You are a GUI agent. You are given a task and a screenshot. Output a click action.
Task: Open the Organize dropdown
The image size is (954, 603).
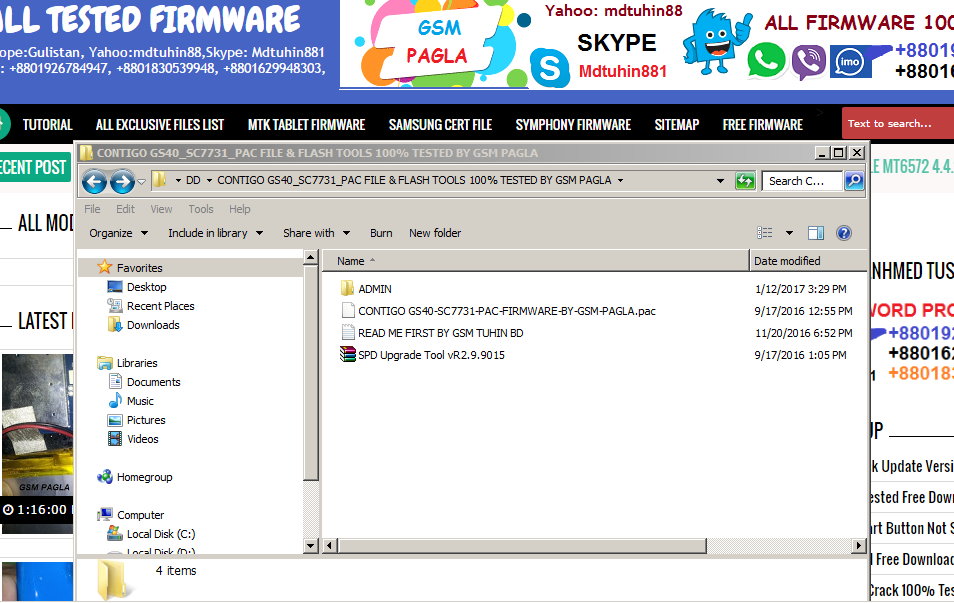click(119, 233)
